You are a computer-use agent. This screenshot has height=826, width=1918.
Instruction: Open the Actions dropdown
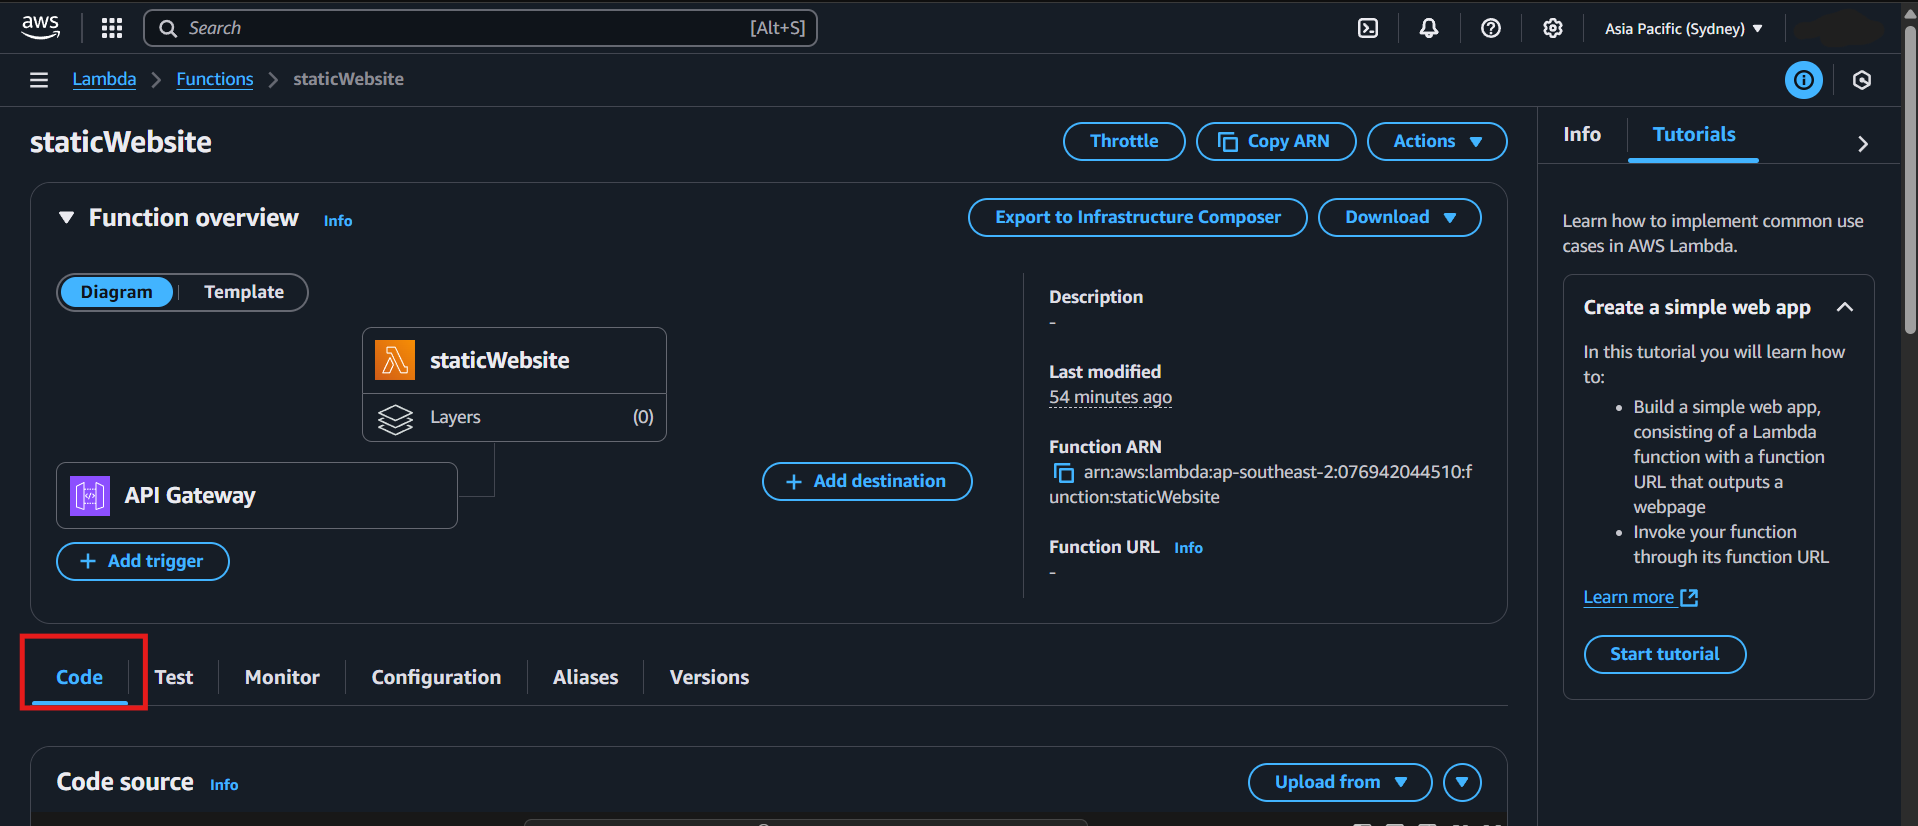click(x=1437, y=141)
